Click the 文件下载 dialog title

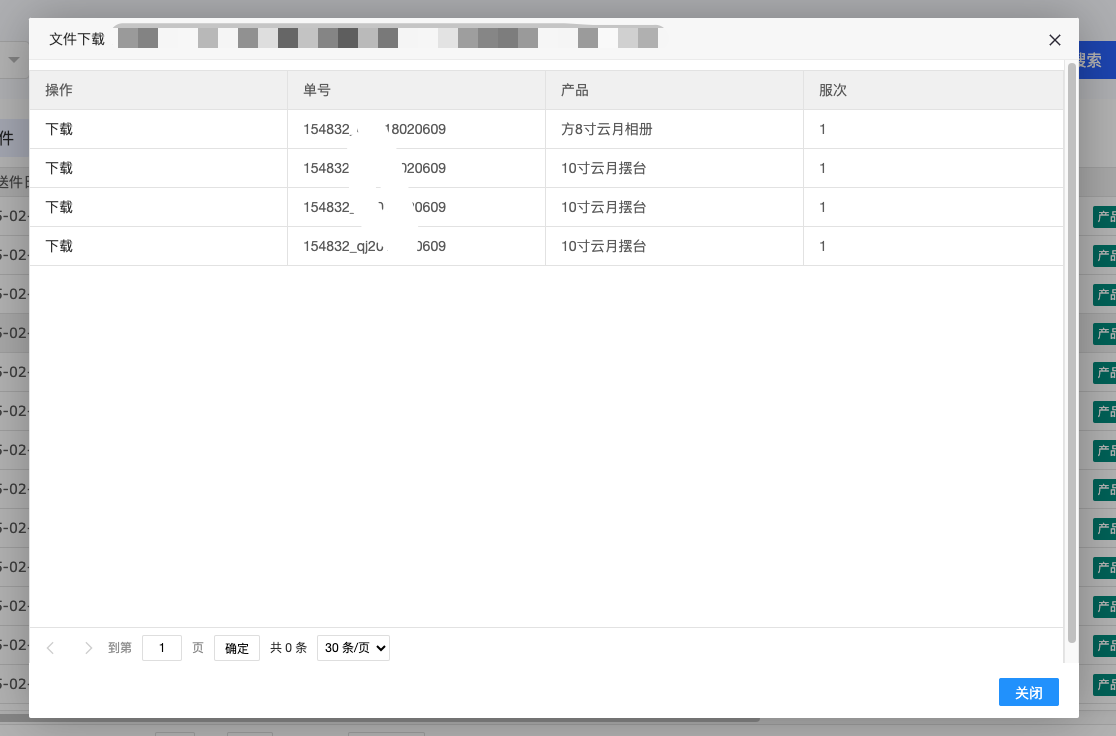click(77, 39)
